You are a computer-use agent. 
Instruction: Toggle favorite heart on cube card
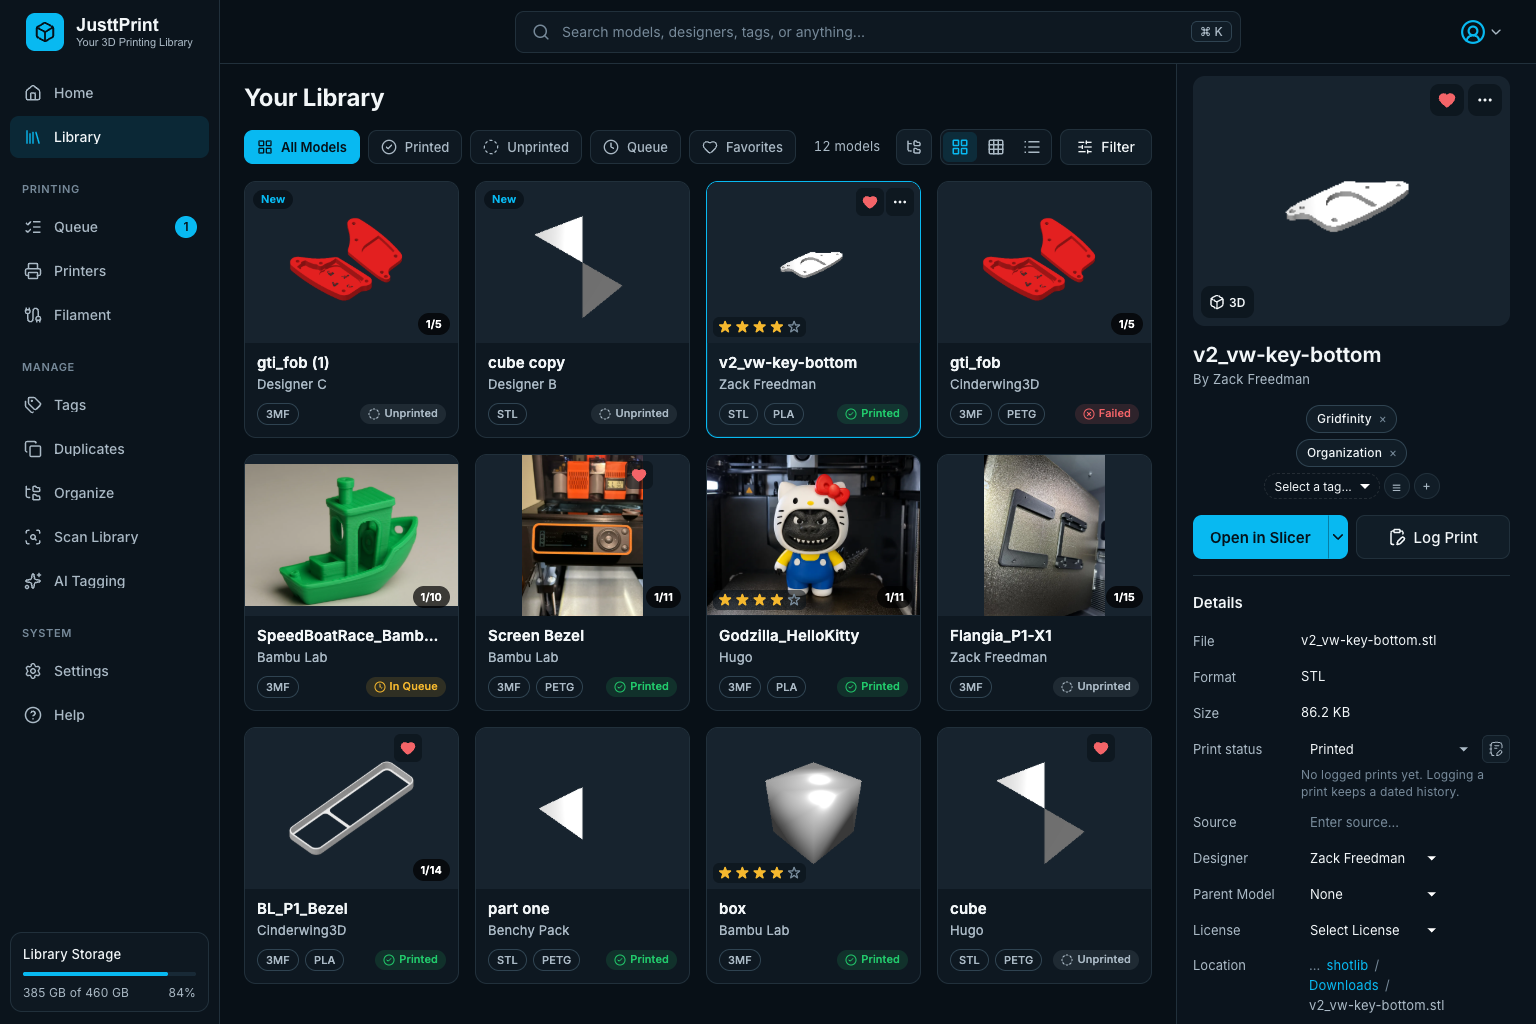click(x=1101, y=748)
